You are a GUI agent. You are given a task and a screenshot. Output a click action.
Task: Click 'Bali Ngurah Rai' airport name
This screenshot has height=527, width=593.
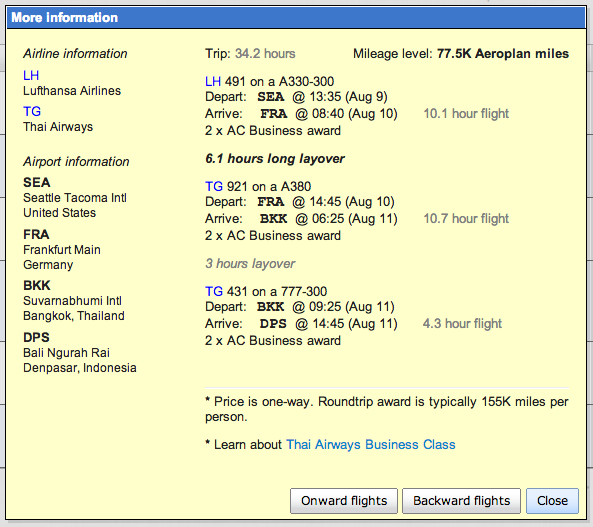point(66,353)
